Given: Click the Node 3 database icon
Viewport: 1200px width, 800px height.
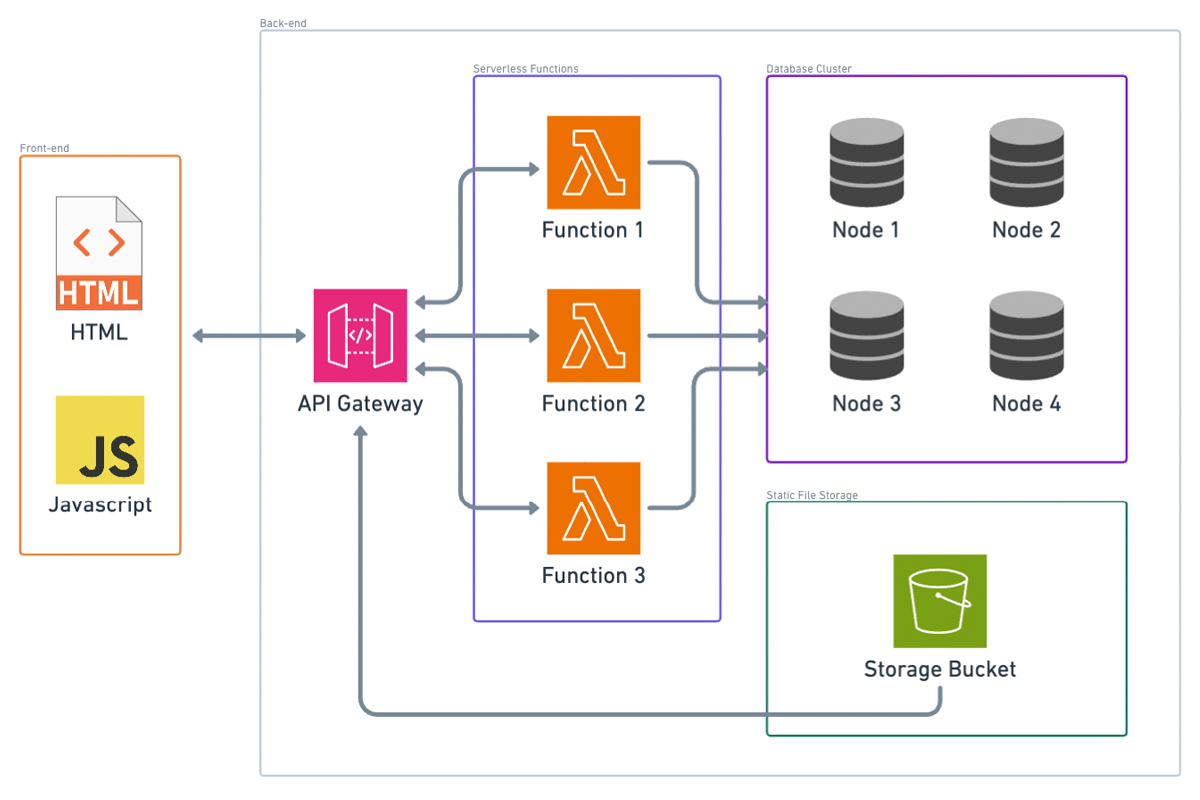Looking at the screenshot, I should 866,337.
